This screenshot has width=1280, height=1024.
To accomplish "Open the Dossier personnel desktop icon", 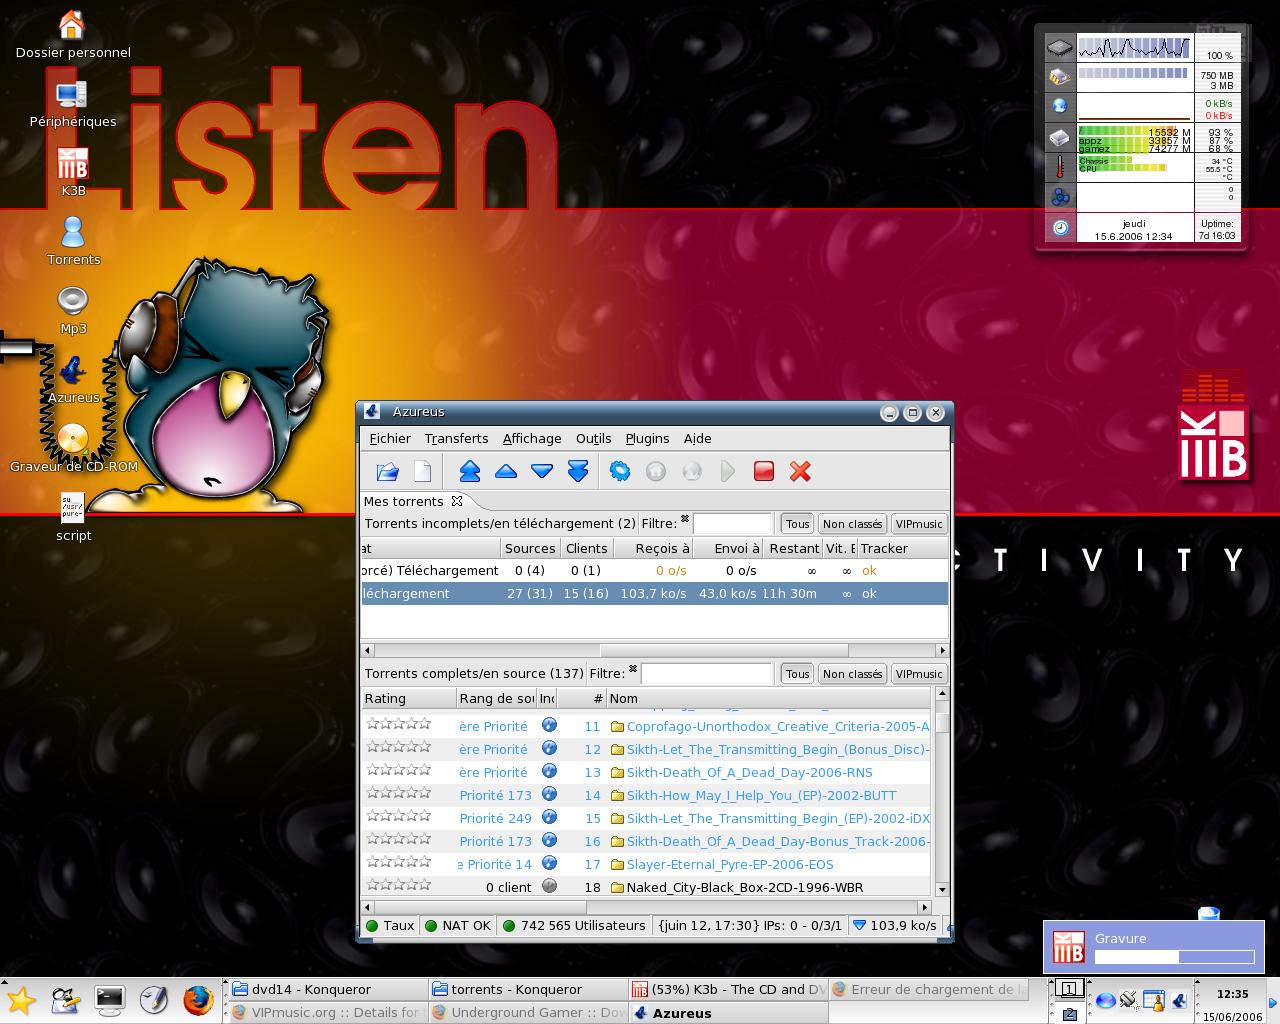I will click(x=73, y=35).
